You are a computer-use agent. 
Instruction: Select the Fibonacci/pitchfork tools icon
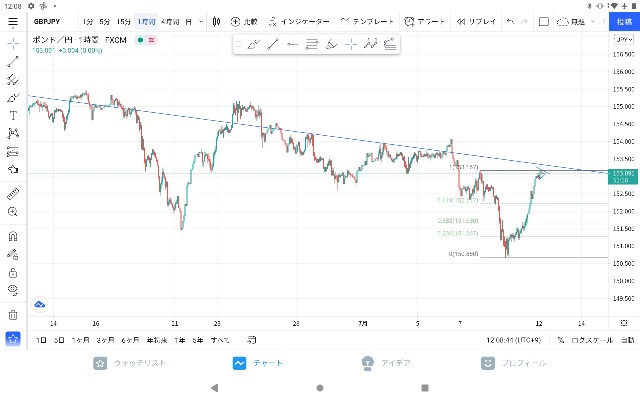pos(13,79)
